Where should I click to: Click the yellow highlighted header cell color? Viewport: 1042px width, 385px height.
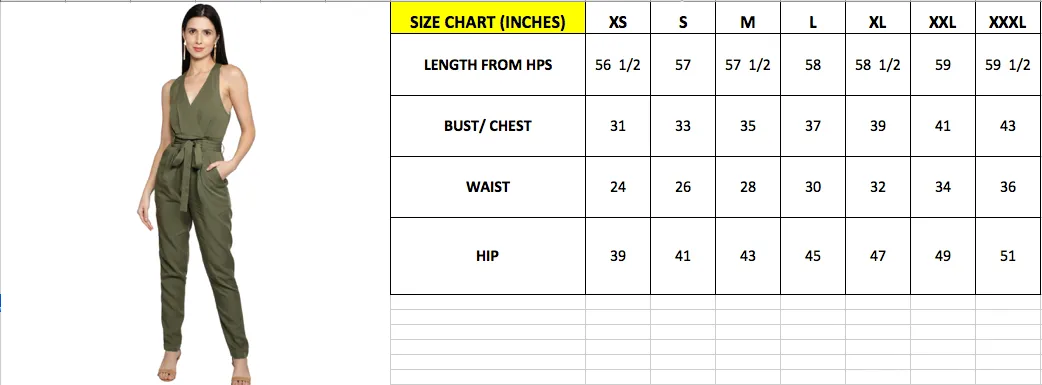488,18
